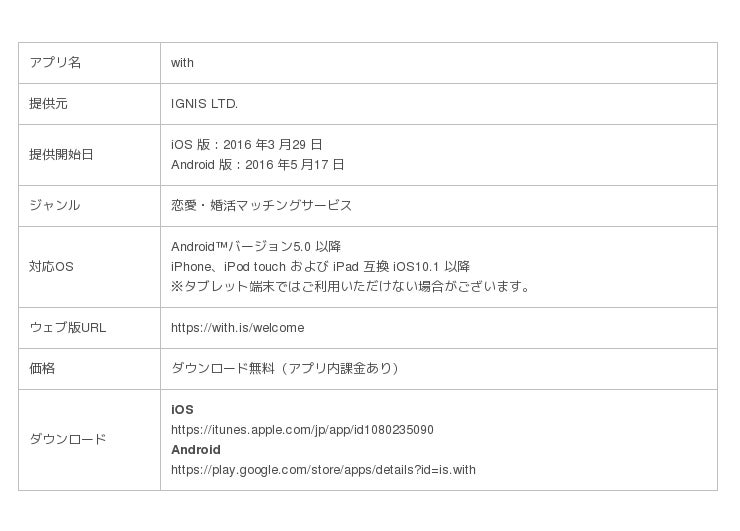The height and width of the screenshot is (531, 740).
Task: Click the 対応OS row label
Action: (x=51, y=267)
